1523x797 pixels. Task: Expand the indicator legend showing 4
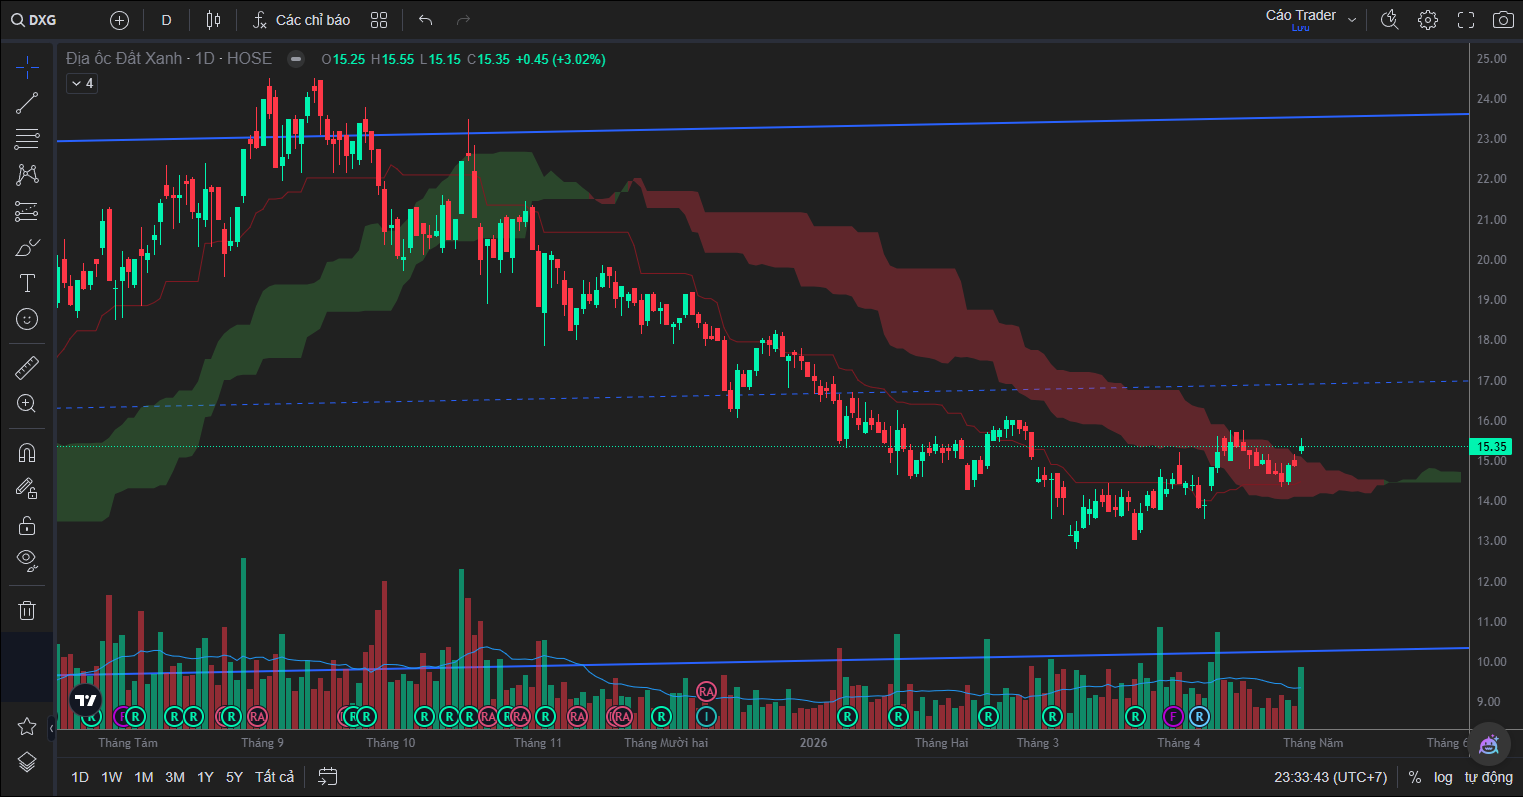(x=82, y=83)
